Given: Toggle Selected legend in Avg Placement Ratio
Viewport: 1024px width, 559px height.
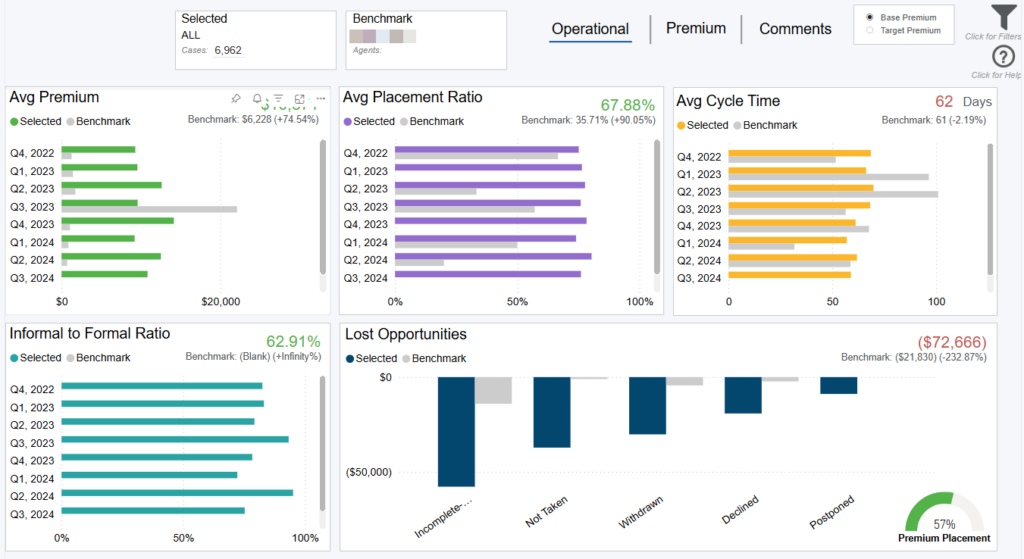Looking at the screenshot, I should tap(369, 121).
